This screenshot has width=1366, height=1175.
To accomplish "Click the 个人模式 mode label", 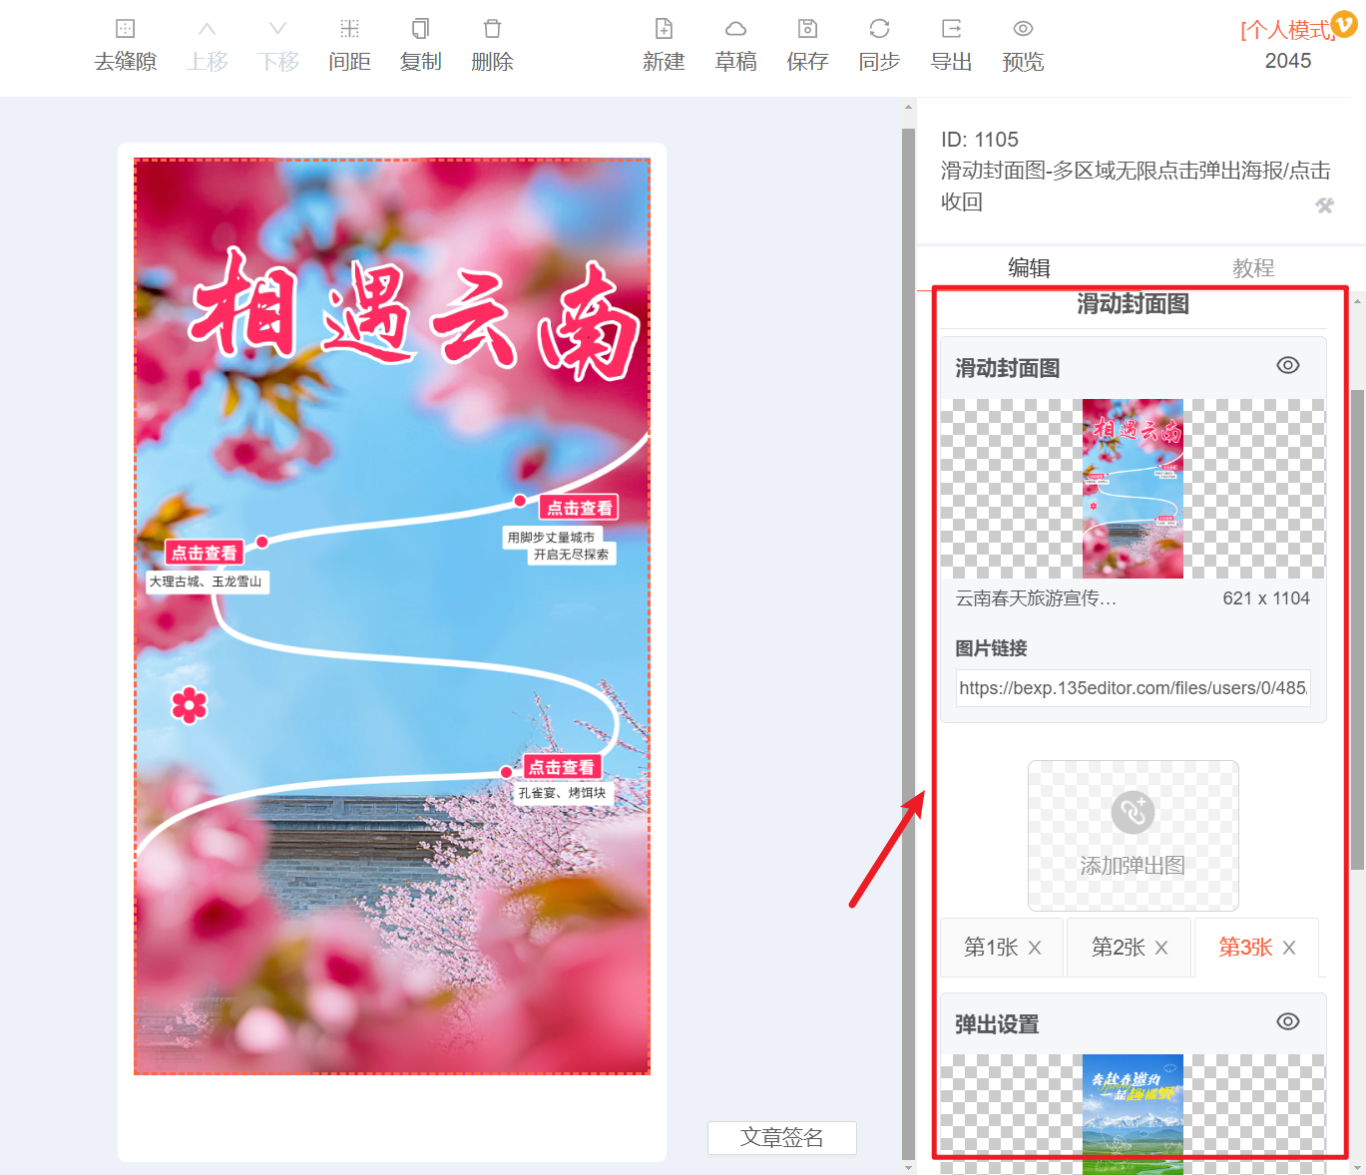I will coord(1286,30).
